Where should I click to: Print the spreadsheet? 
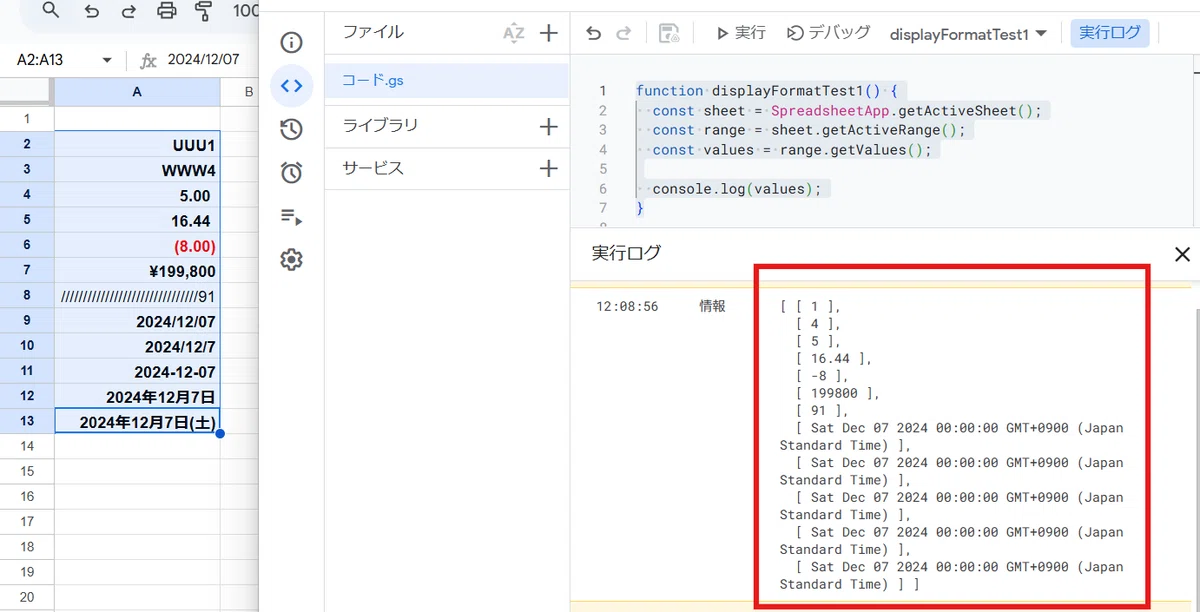click(x=167, y=11)
